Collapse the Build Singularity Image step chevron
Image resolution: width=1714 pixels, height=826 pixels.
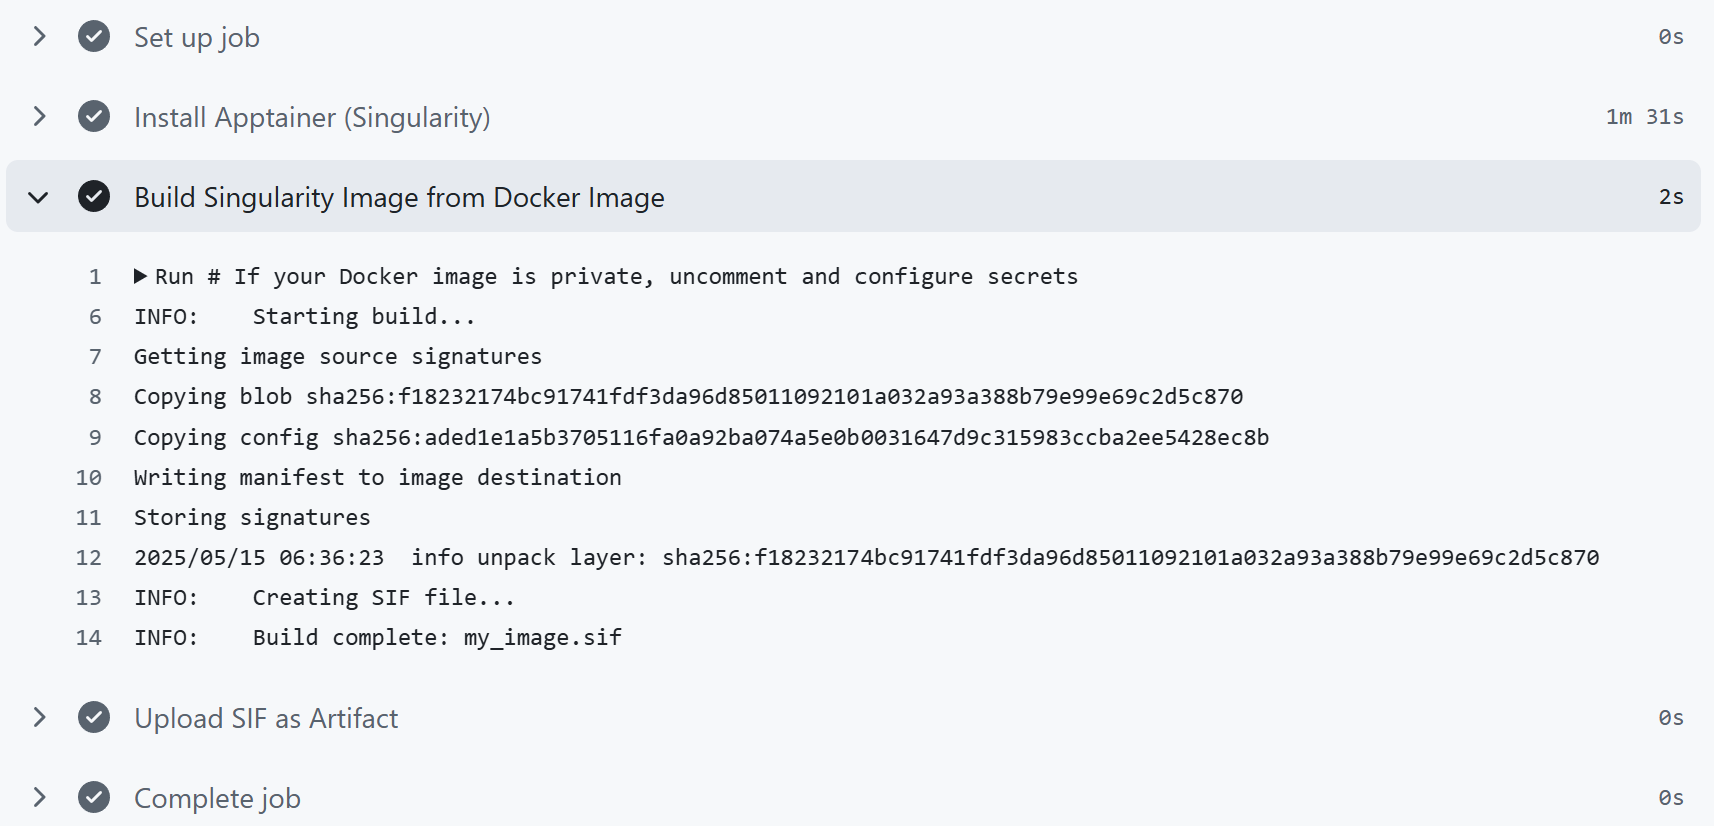point(39,197)
